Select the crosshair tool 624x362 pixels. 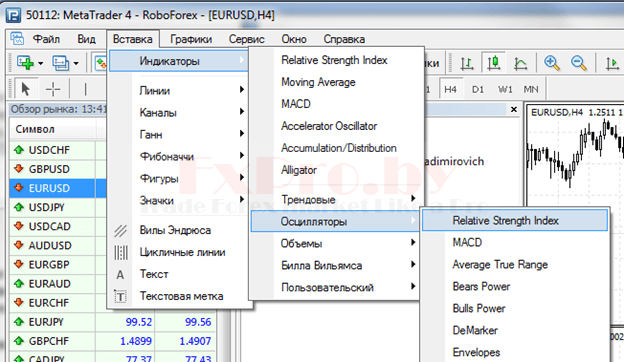click(x=53, y=89)
